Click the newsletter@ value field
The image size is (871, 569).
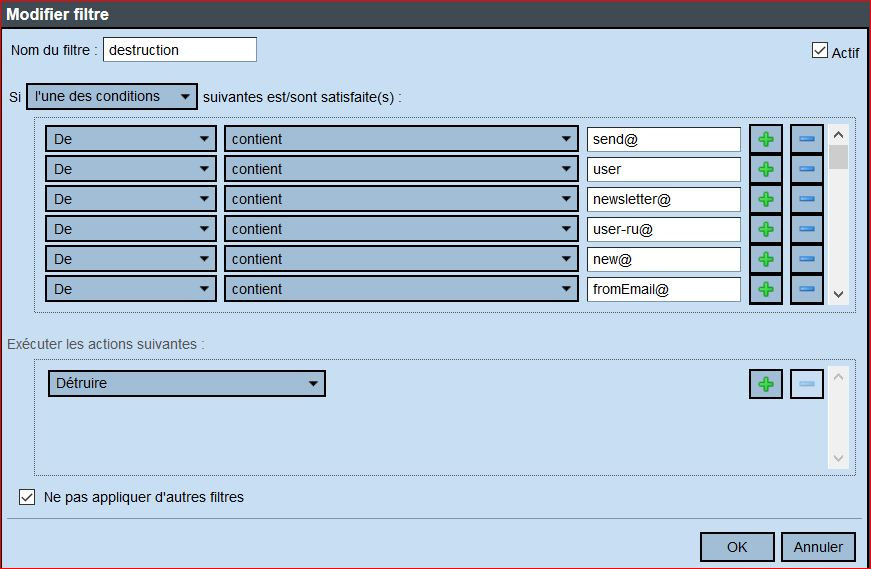(664, 199)
